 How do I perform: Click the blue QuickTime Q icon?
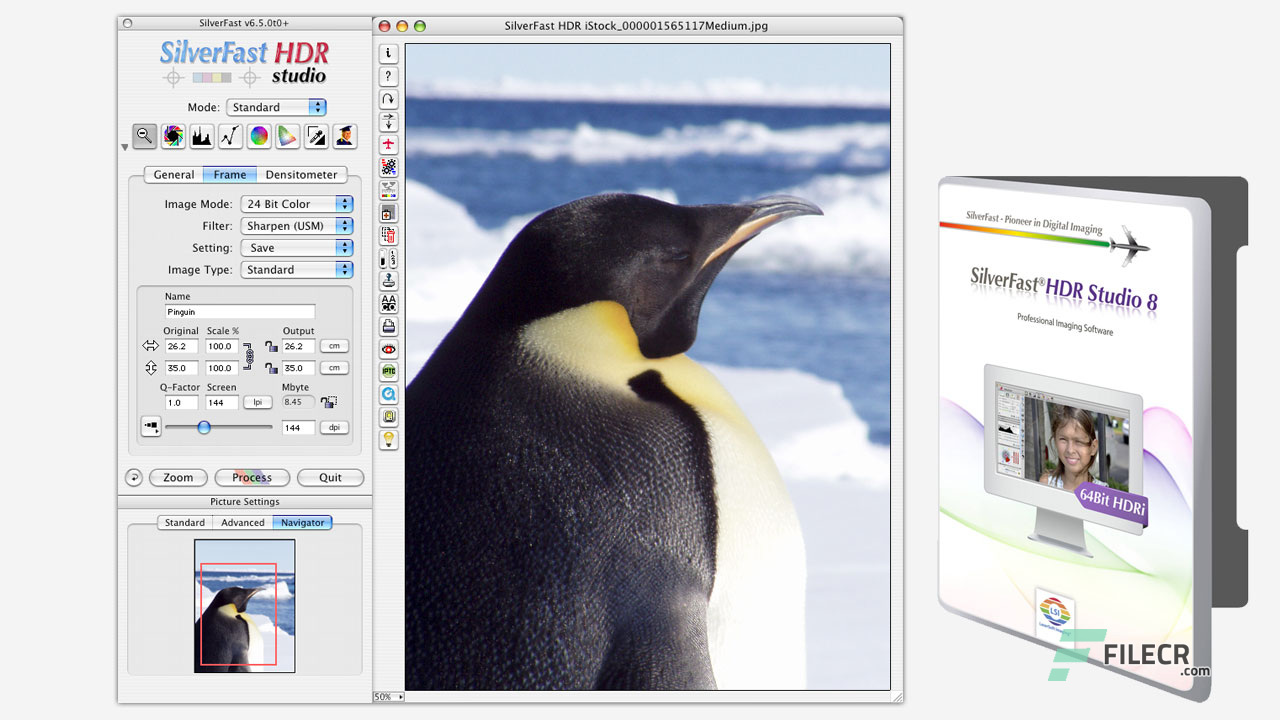pyautogui.click(x=389, y=394)
